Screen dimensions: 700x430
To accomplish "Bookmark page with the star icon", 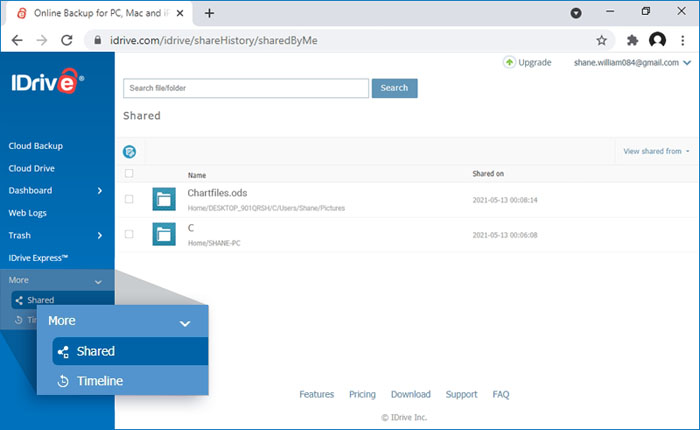I will (x=601, y=41).
